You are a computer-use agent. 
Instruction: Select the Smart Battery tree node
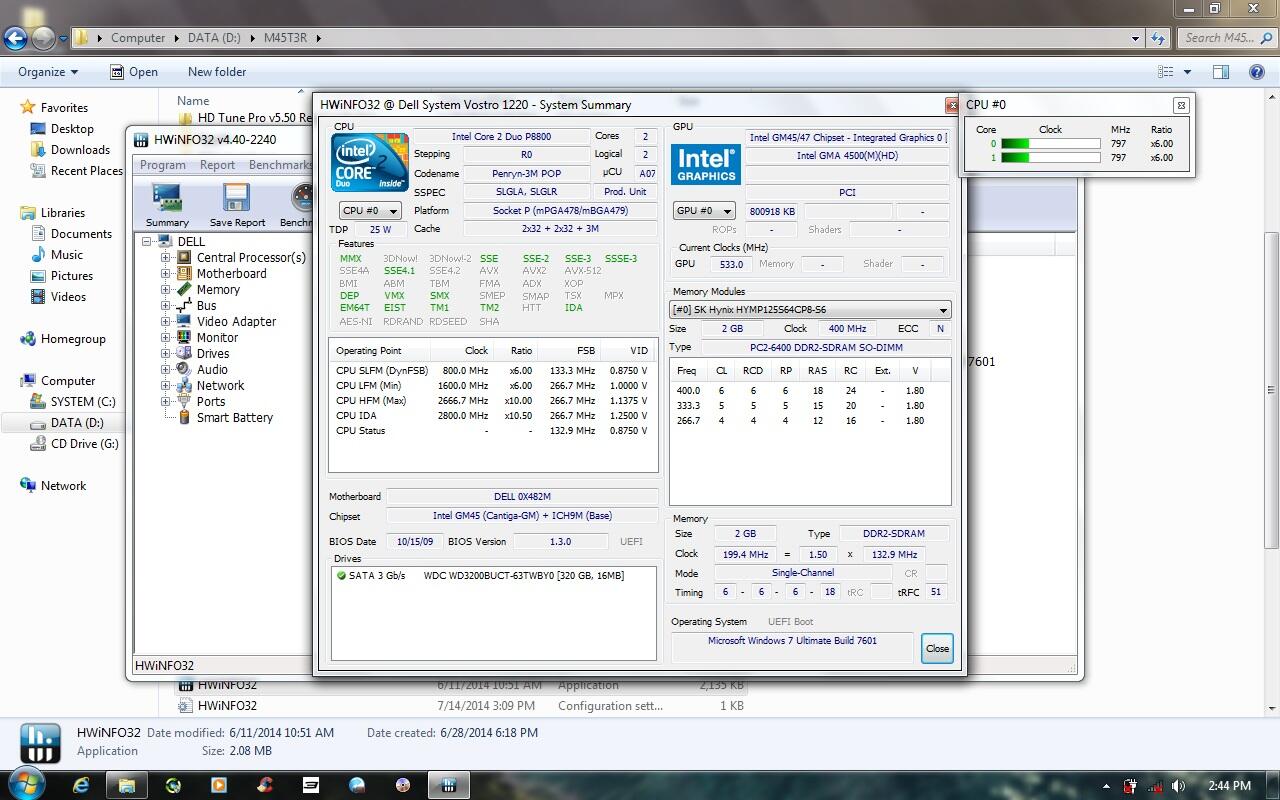tap(234, 417)
